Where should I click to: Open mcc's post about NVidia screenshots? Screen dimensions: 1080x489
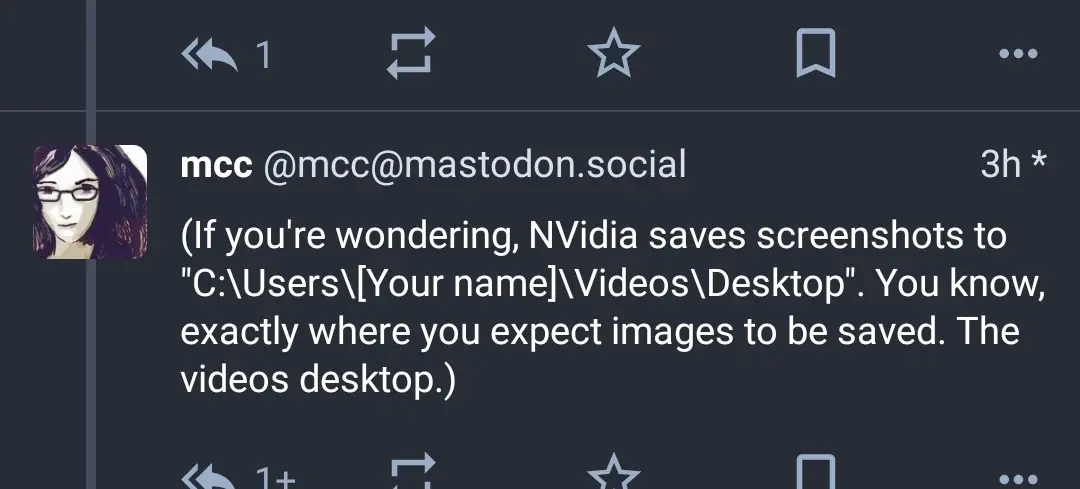pyautogui.click(x=613, y=308)
